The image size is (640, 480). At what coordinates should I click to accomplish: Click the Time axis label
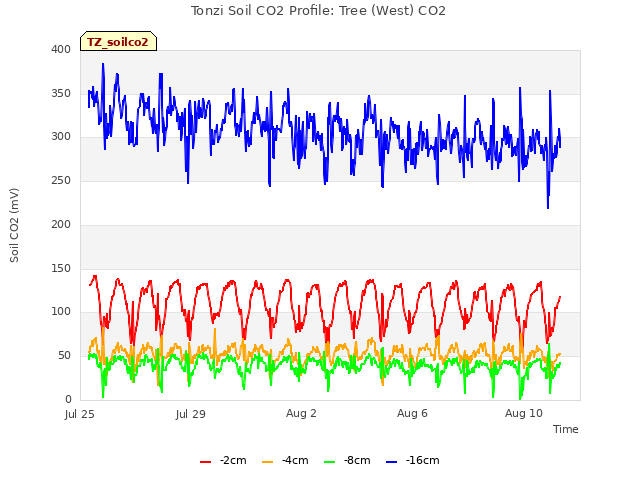point(566,429)
